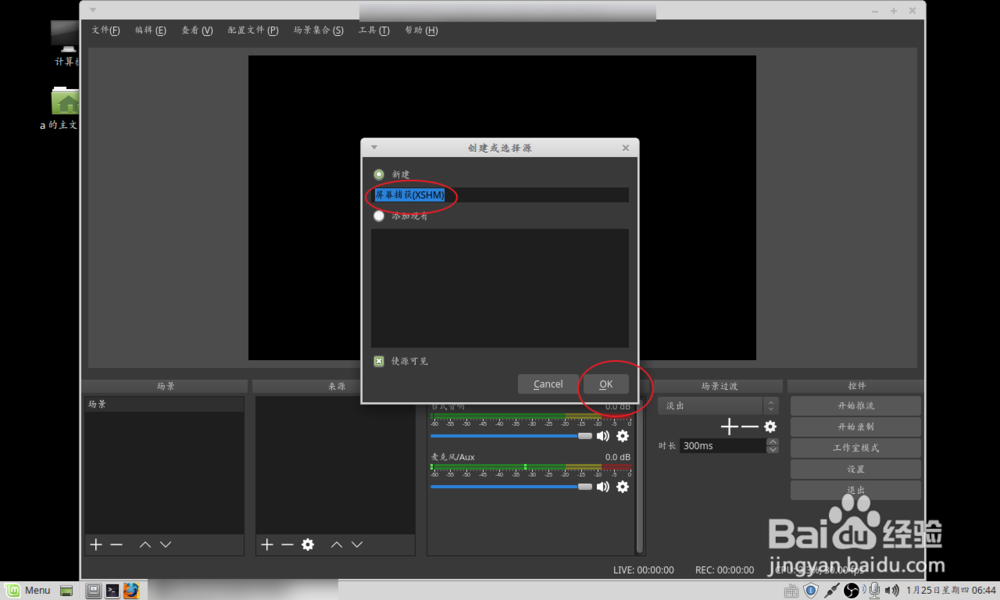
Task: Click 开始录制 to start recording
Action: coord(855,425)
